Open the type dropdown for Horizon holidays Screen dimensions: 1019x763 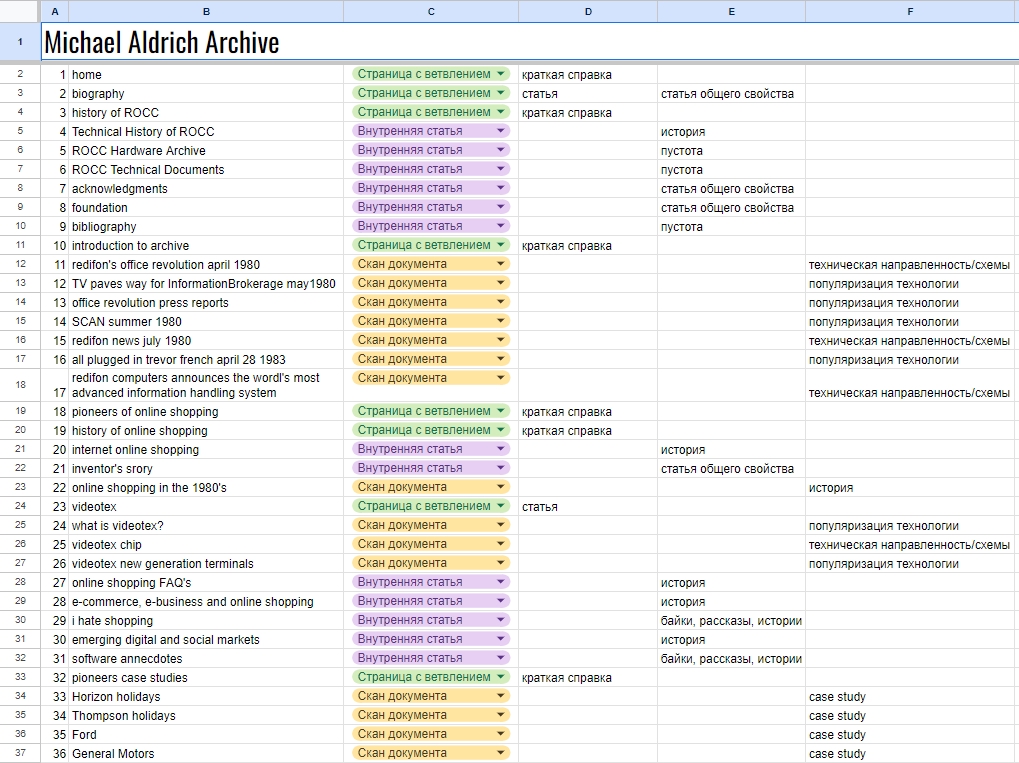point(500,695)
